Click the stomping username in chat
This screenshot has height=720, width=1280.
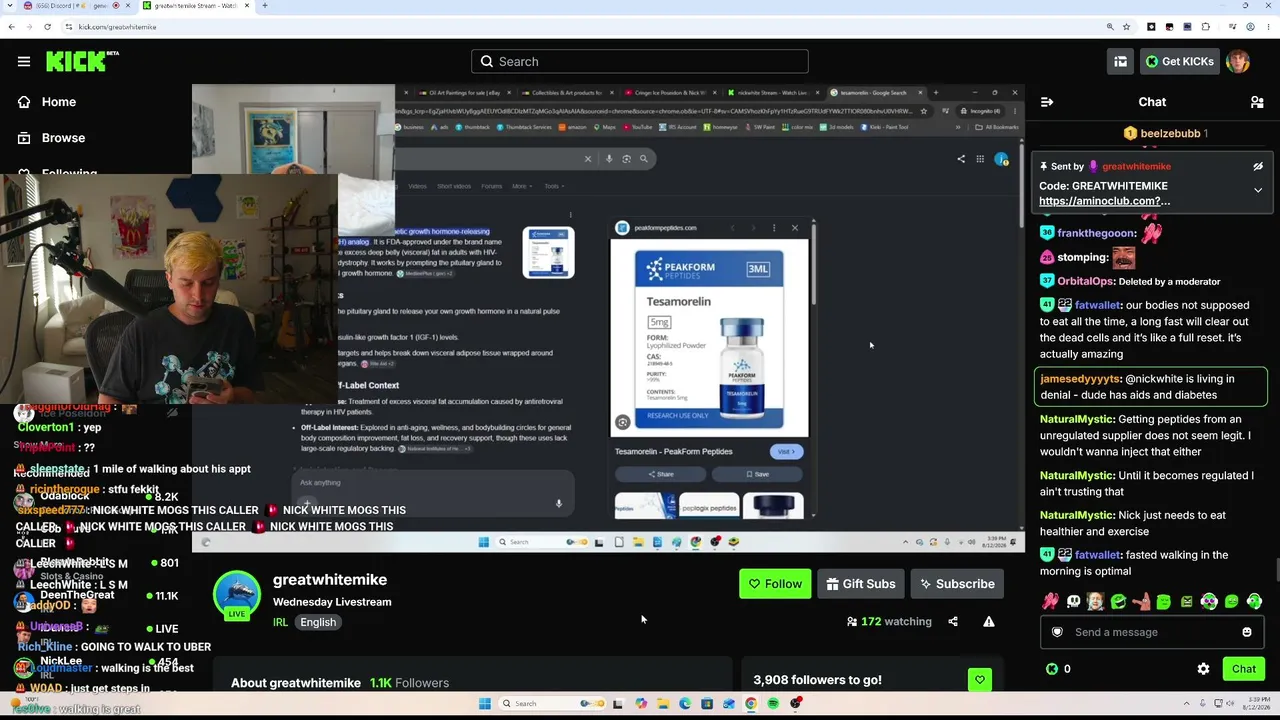(x=1081, y=258)
